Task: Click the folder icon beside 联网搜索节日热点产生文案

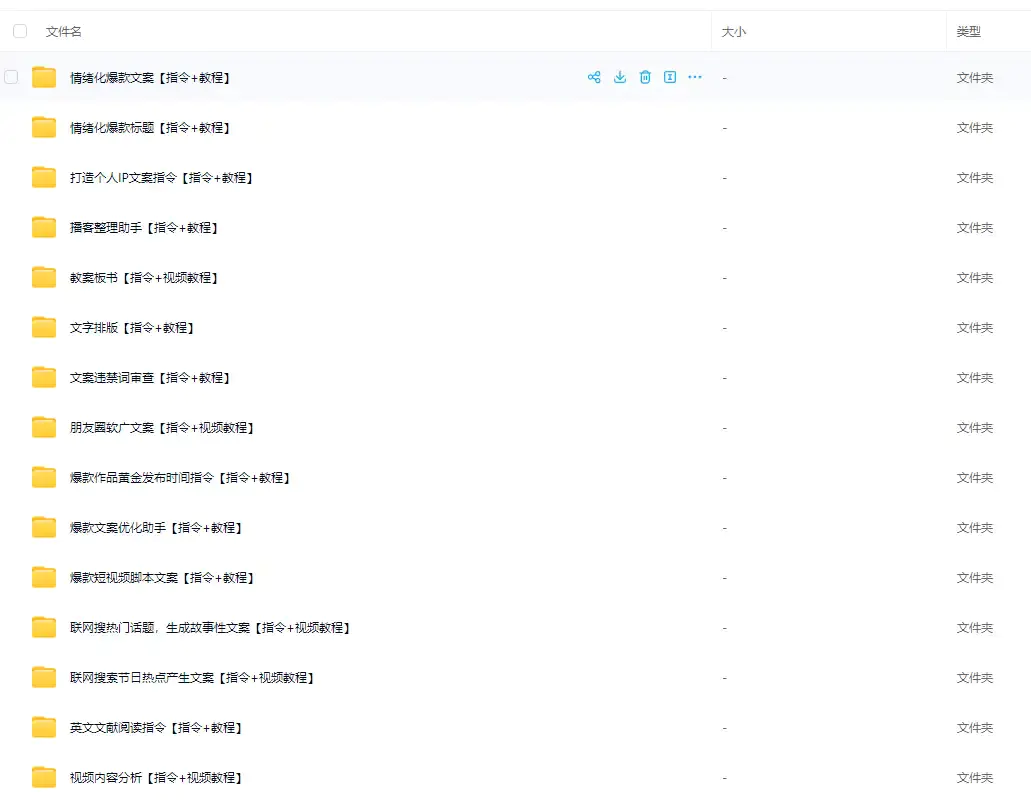Action: pos(44,677)
